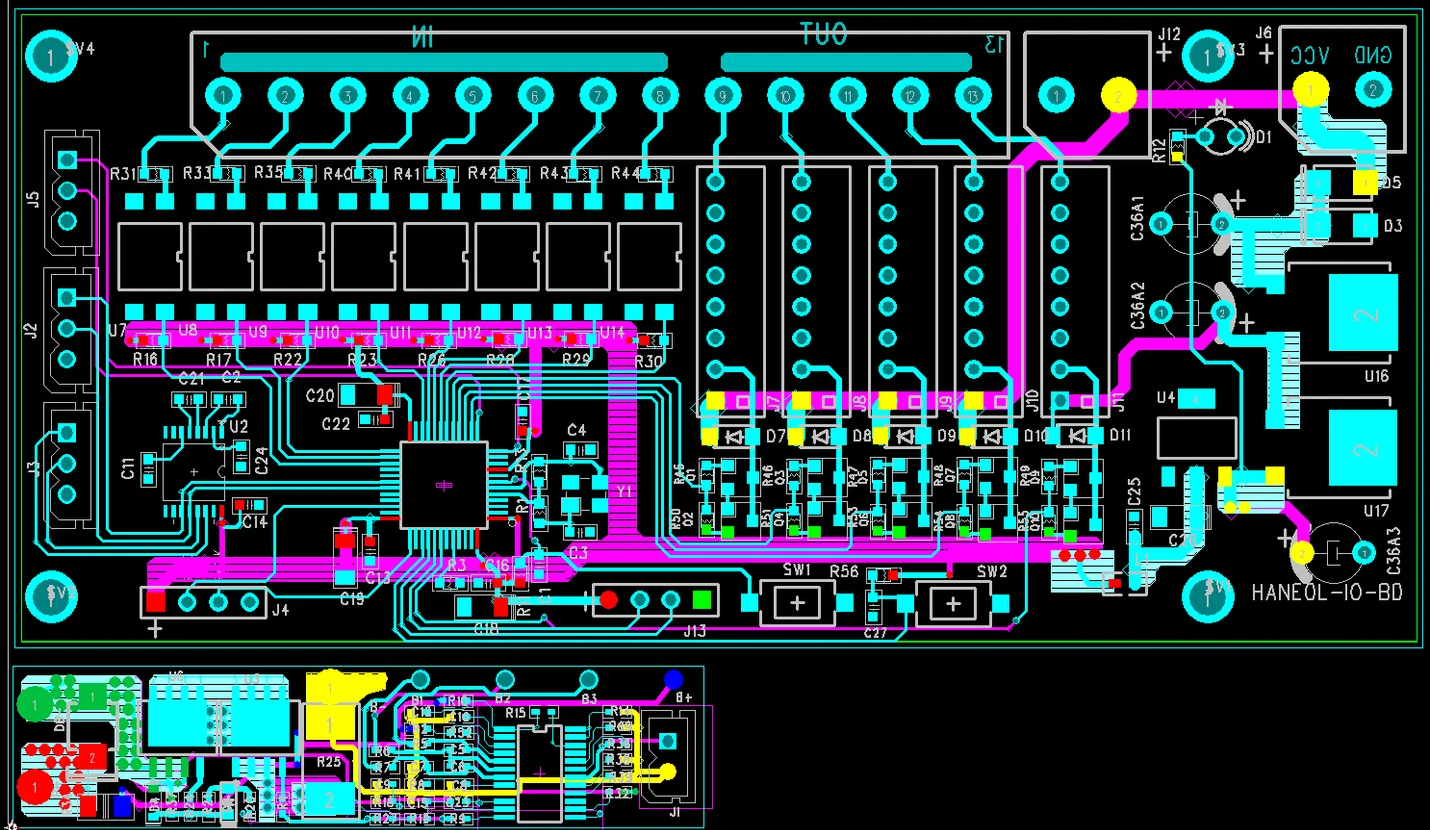Click resistor R33 footprint
The width and height of the screenshot is (1430, 830).
227,174
